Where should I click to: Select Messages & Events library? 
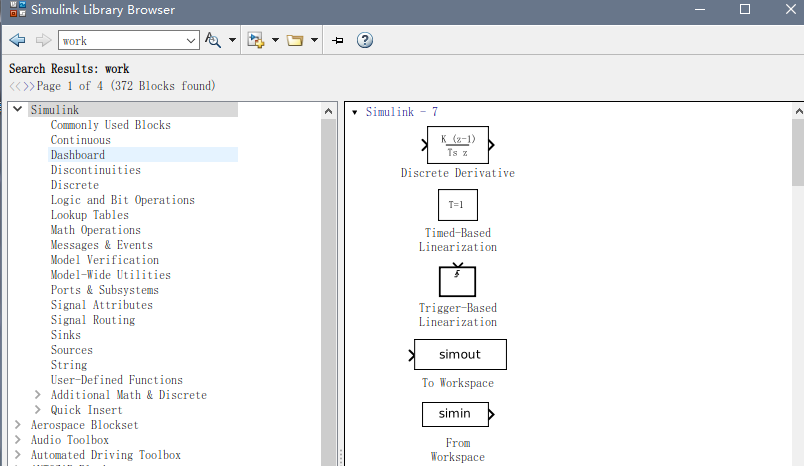click(102, 245)
